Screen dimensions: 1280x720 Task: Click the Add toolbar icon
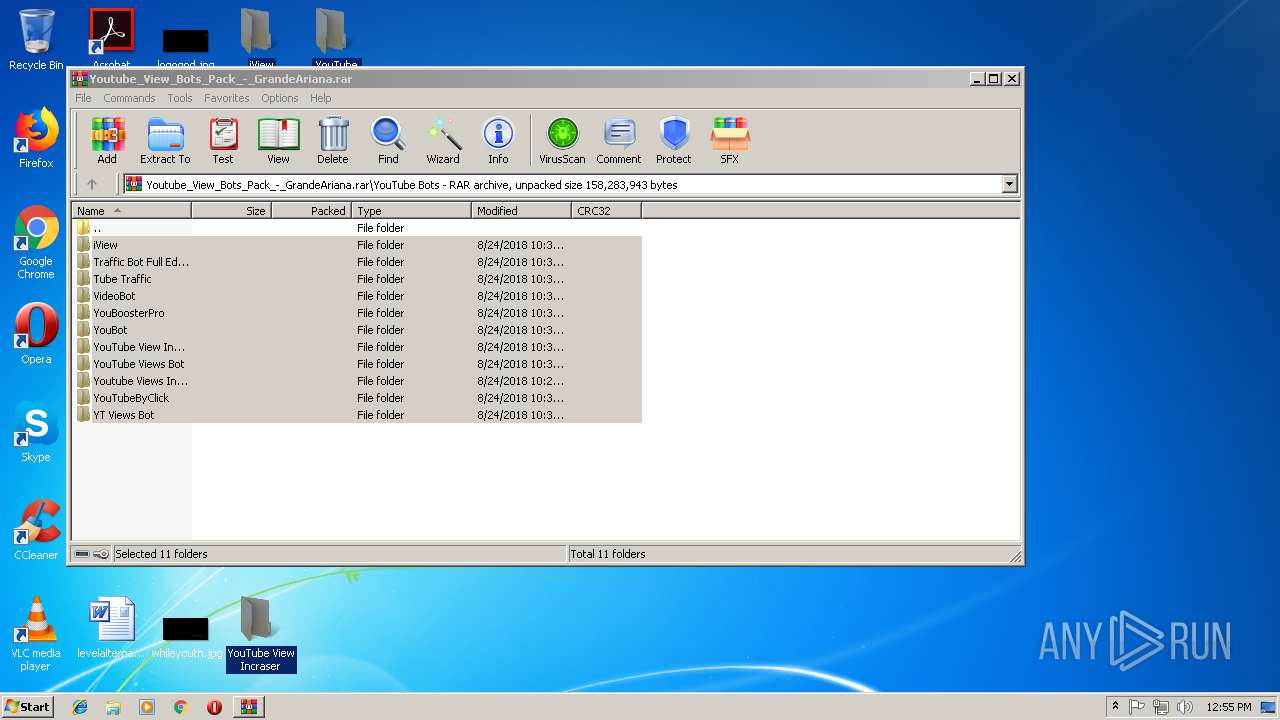click(x=107, y=141)
